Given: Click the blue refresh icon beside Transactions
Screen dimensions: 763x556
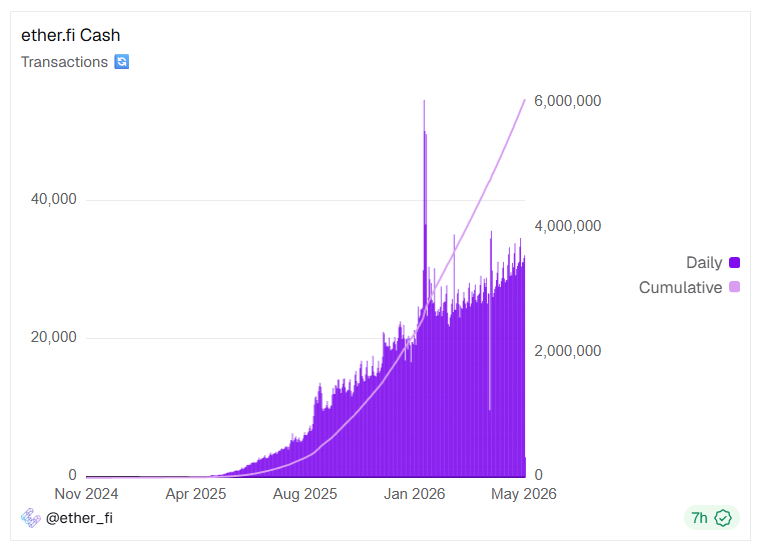Looking at the screenshot, I should coord(122,62).
